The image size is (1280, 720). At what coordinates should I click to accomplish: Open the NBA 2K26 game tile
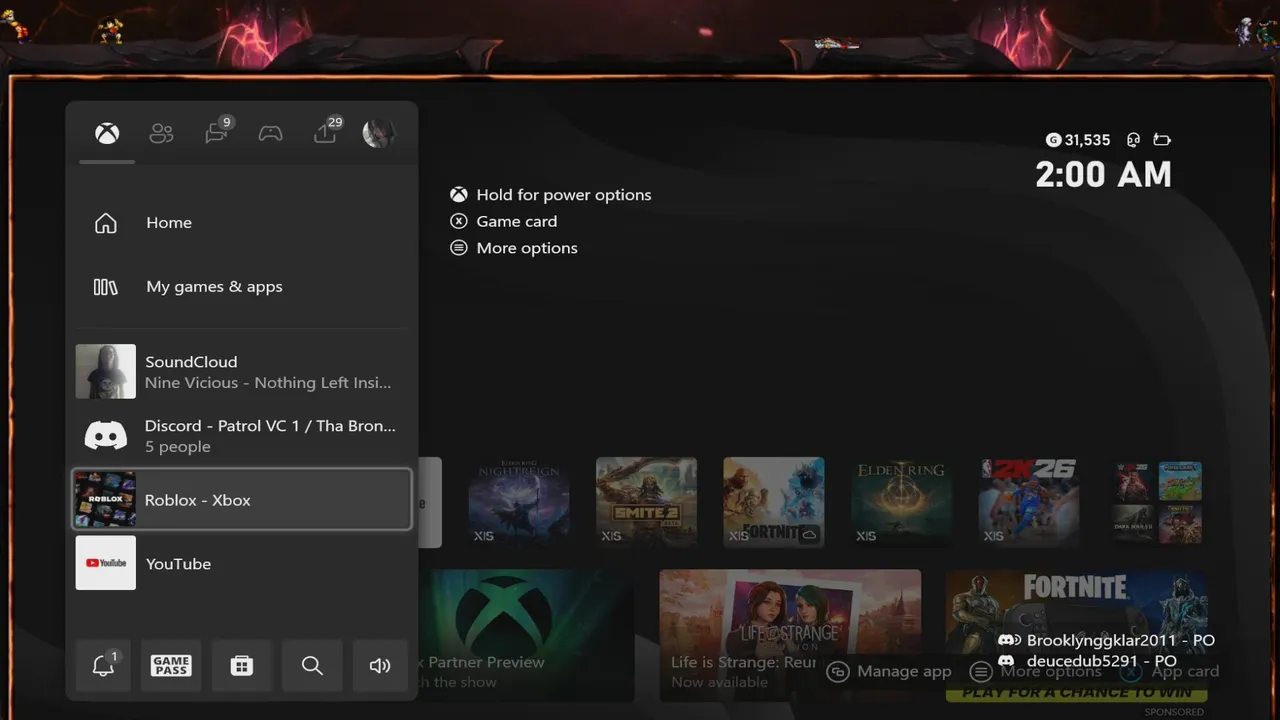tap(1029, 502)
